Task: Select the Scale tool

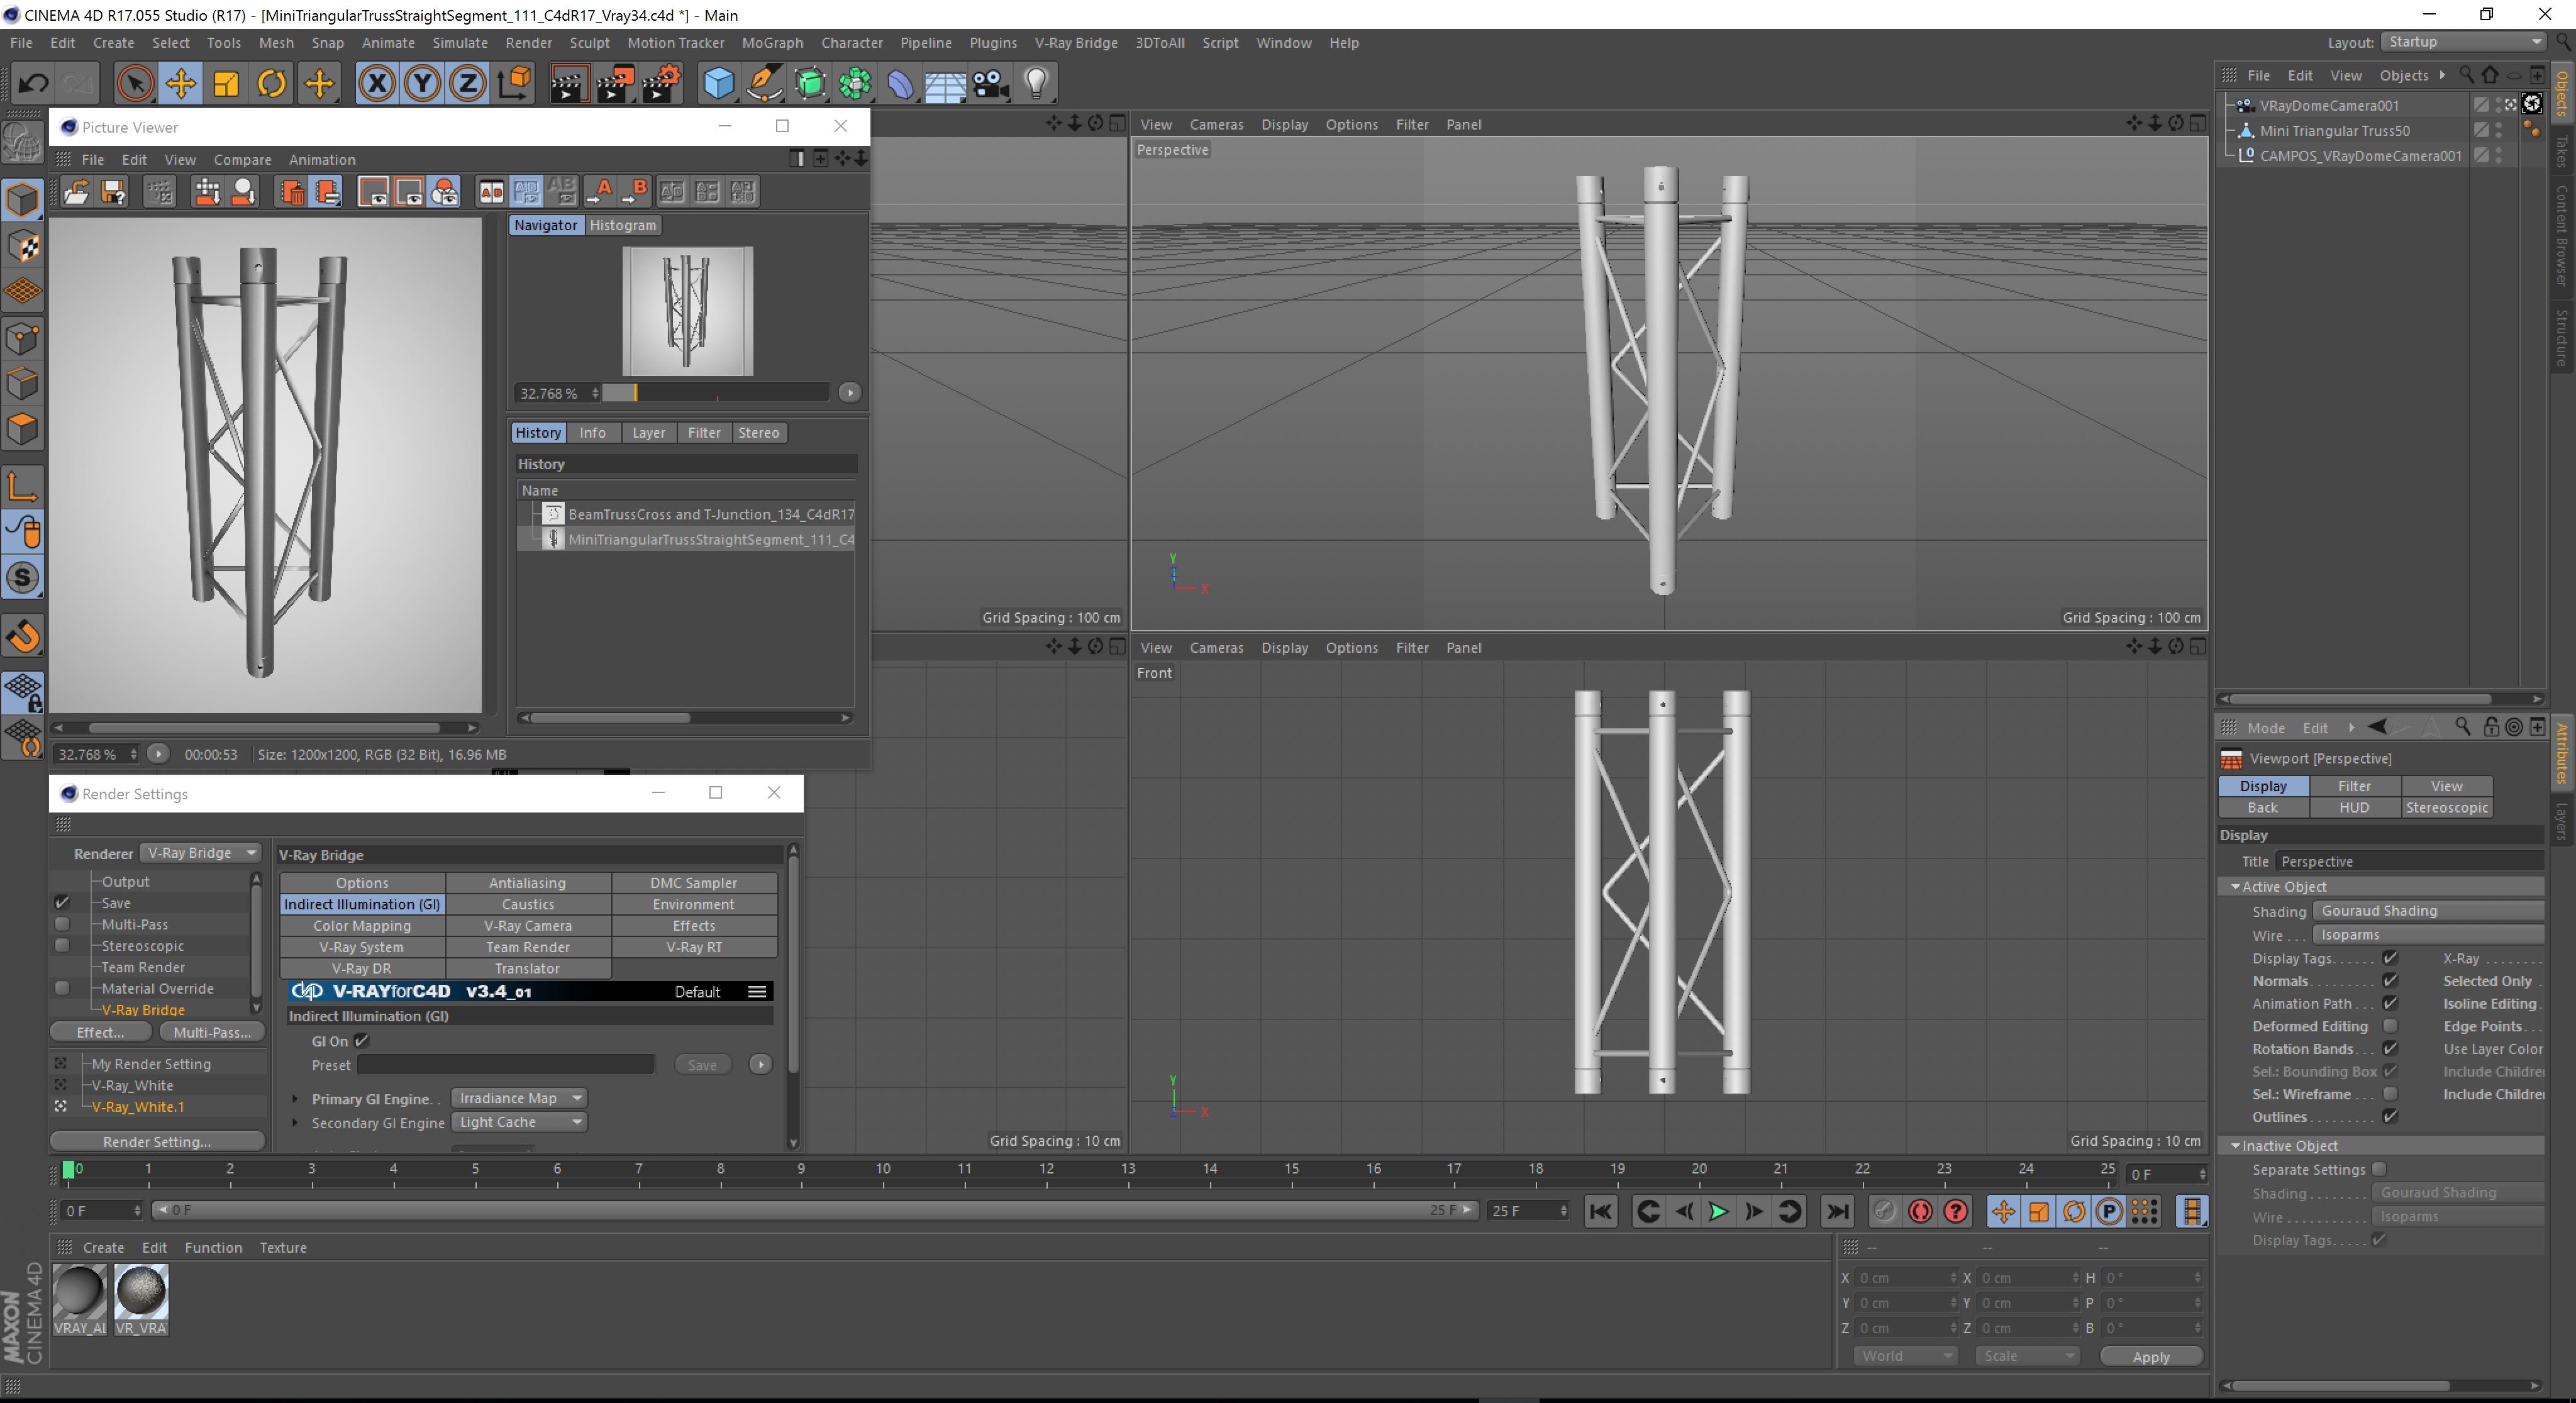Action: point(225,83)
